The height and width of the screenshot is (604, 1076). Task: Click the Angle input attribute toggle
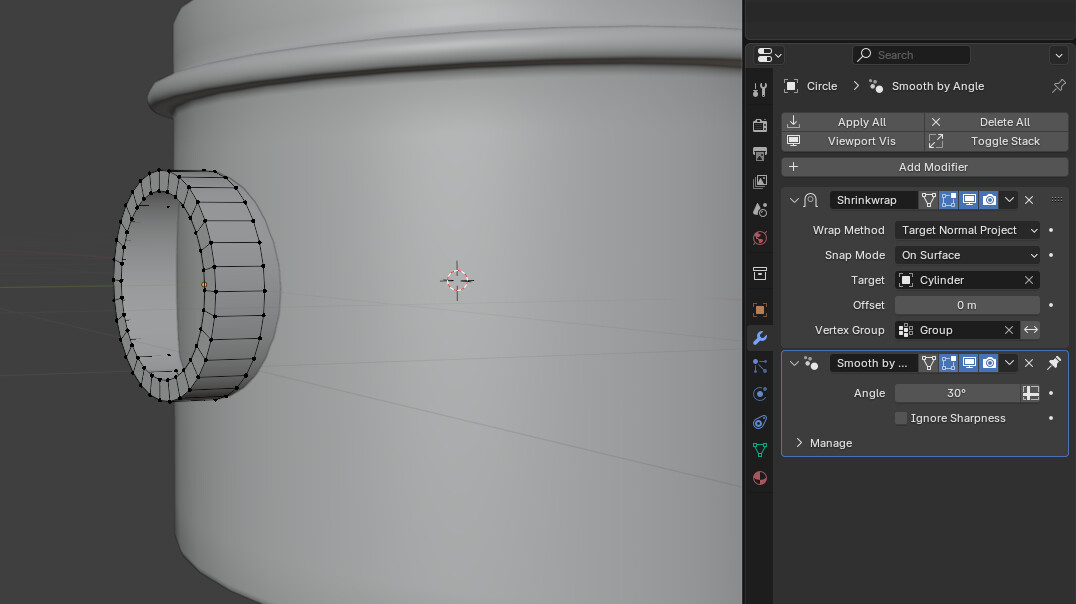click(1031, 393)
